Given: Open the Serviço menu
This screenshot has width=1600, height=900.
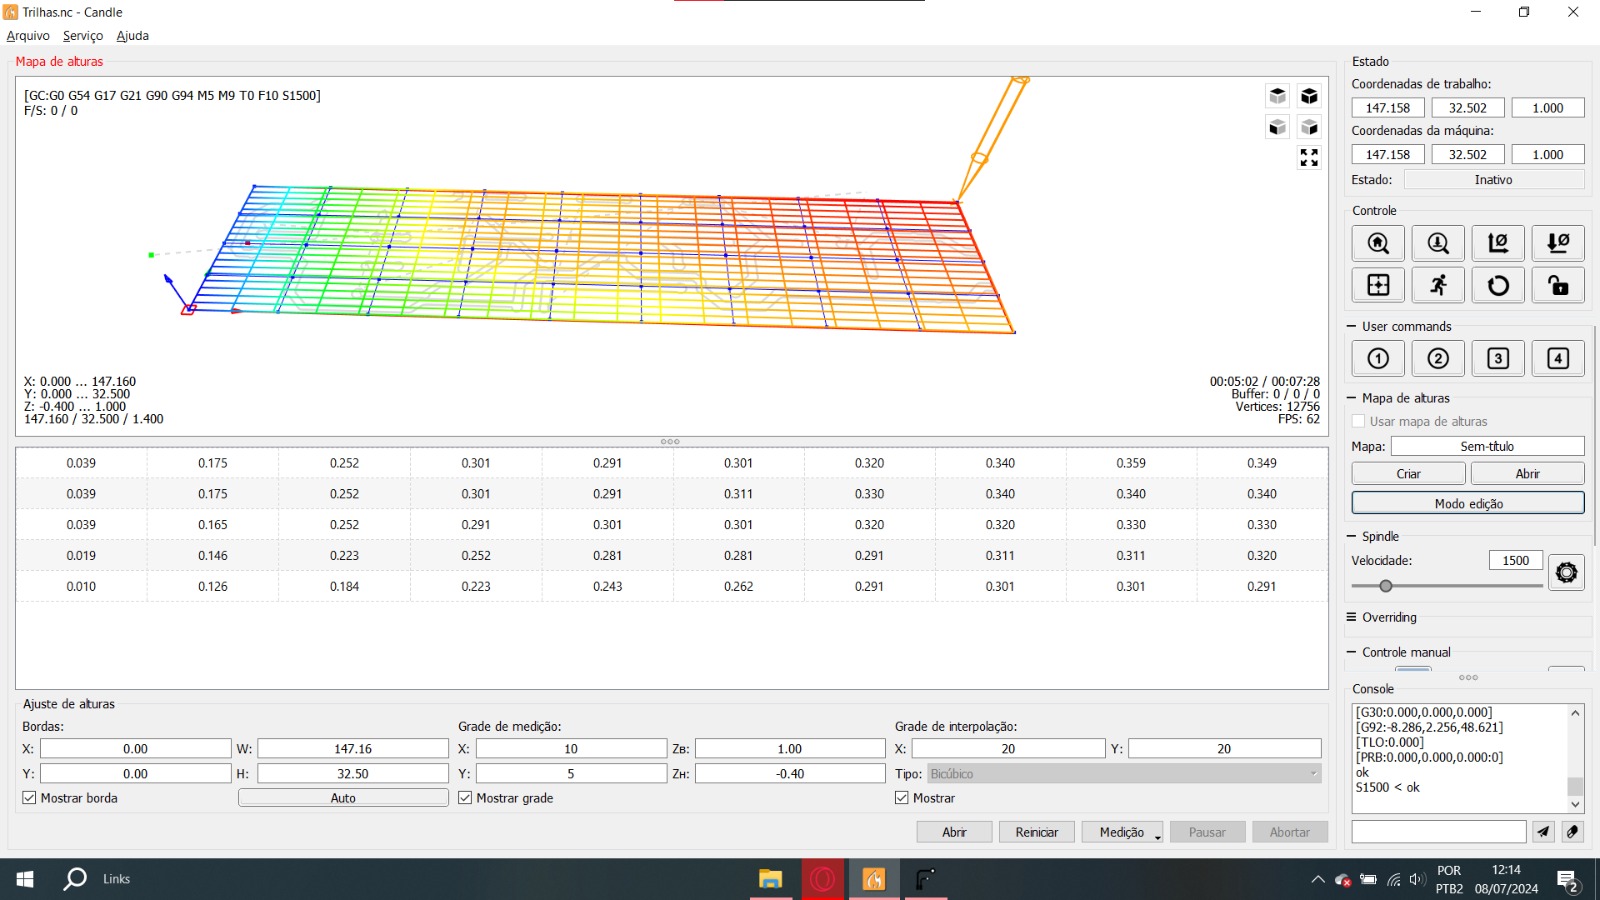Looking at the screenshot, I should point(83,36).
